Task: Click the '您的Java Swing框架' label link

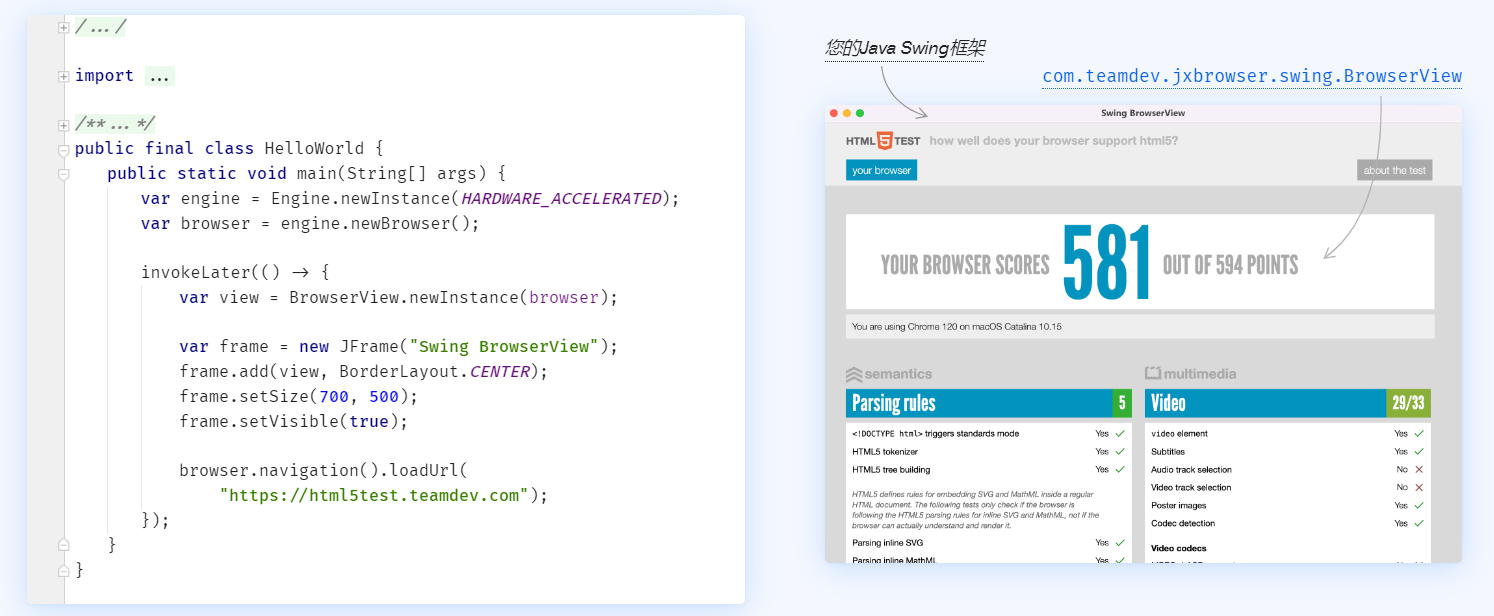Action: tap(905, 48)
